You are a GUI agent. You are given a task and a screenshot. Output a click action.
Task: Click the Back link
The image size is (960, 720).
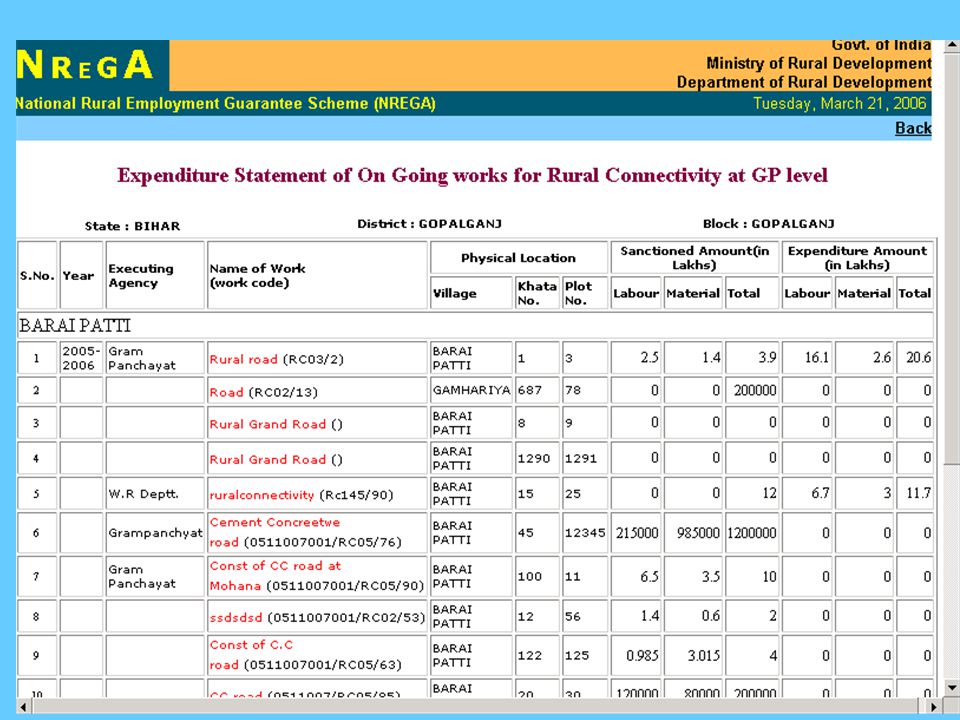point(913,128)
